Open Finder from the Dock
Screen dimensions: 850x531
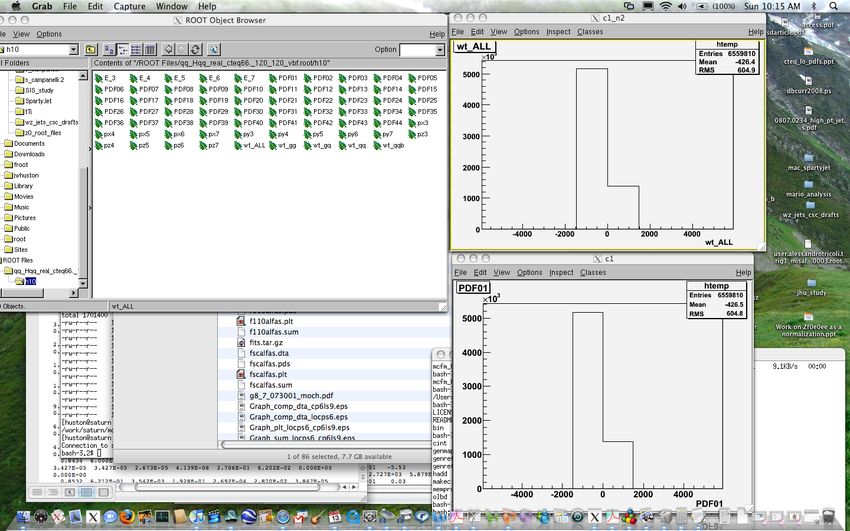pos(23,516)
